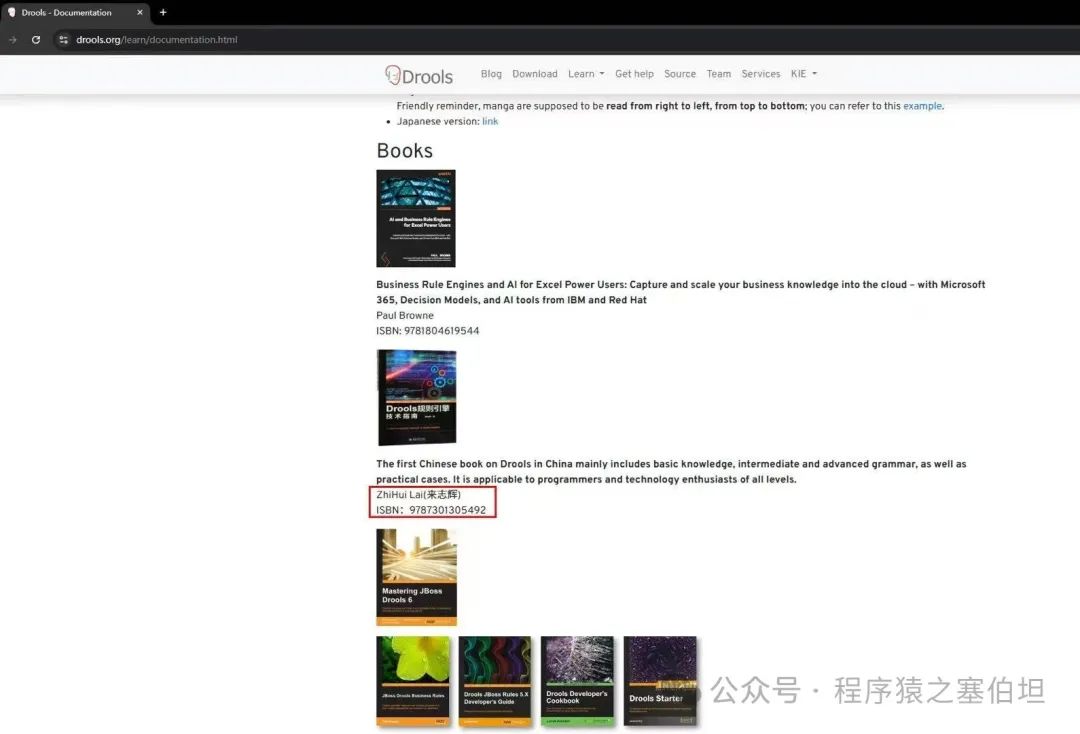The image size is (1080, 734).
Task: Click the 'Books' section heading
Action: point(404,151)
